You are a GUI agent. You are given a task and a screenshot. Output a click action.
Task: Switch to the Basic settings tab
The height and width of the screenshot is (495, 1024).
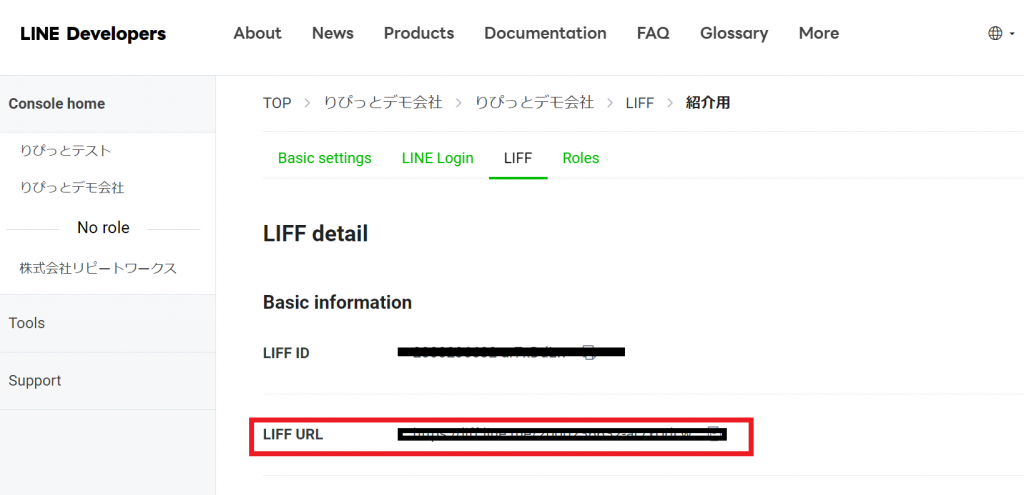pos(325,158)
